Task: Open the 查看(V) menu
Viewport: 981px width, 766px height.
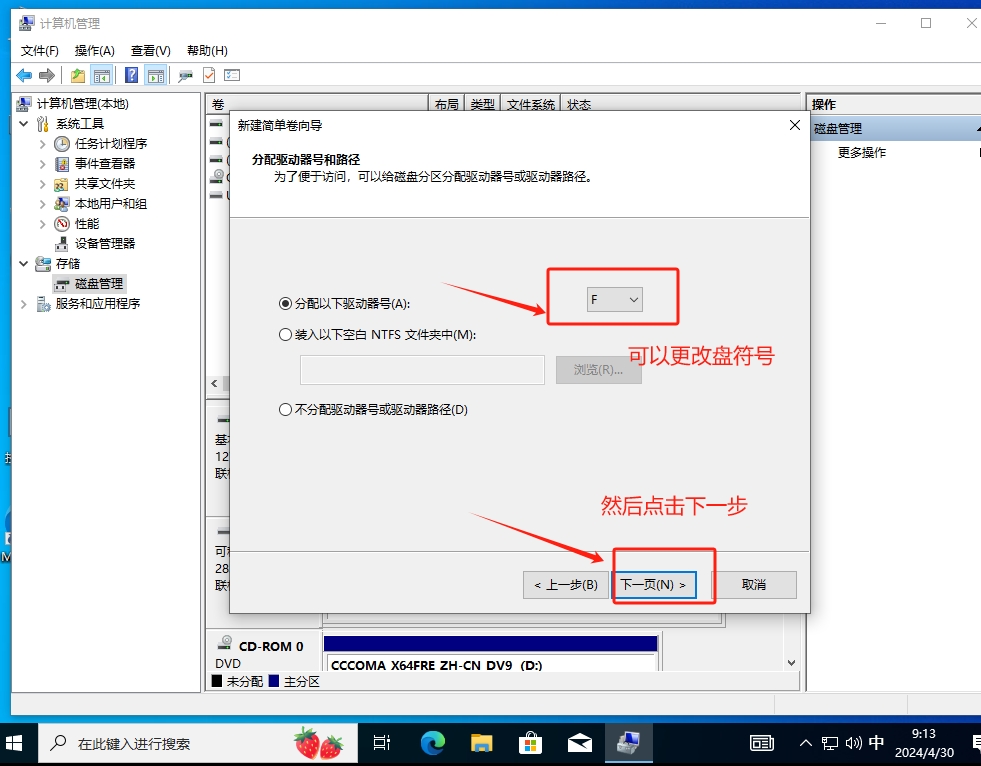Action: (150, 51)
